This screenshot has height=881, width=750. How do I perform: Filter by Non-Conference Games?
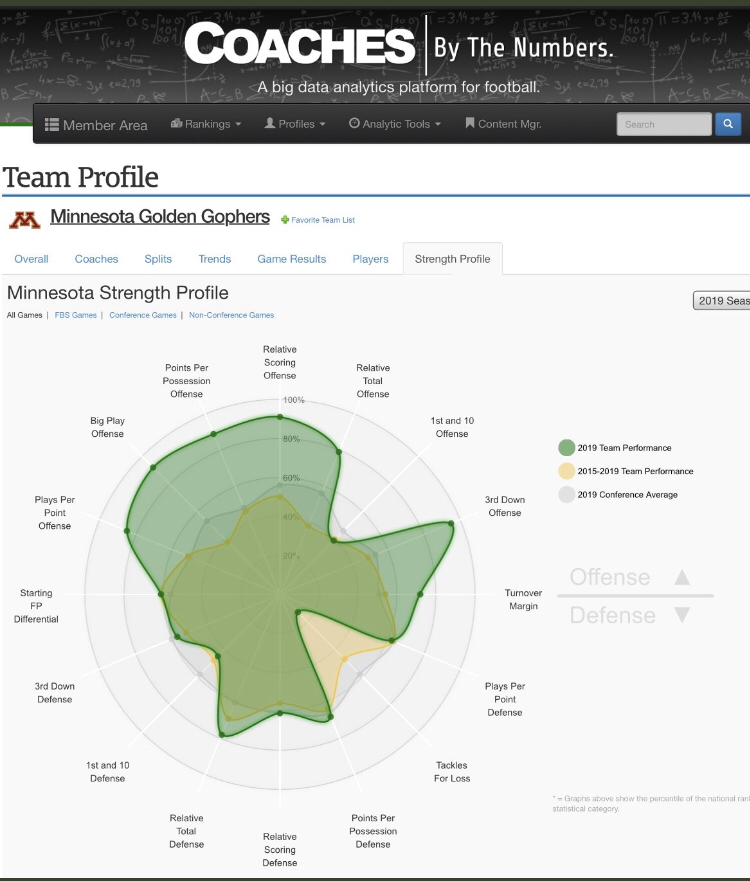231,315
